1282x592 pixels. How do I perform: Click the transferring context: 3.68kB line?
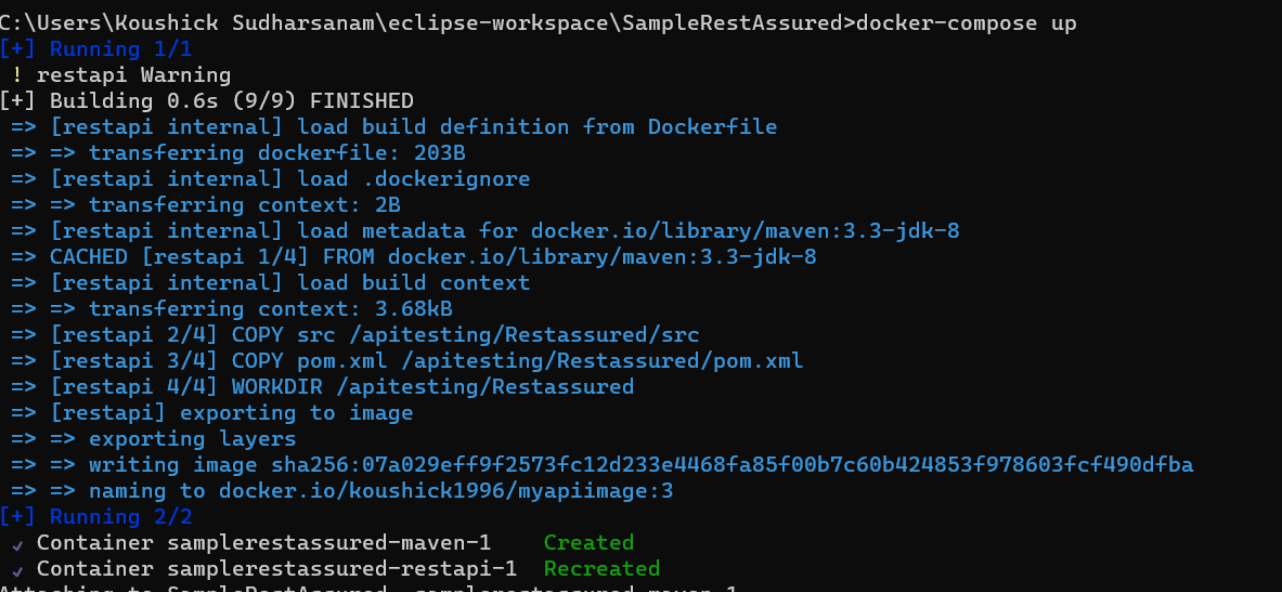(270, 309)
